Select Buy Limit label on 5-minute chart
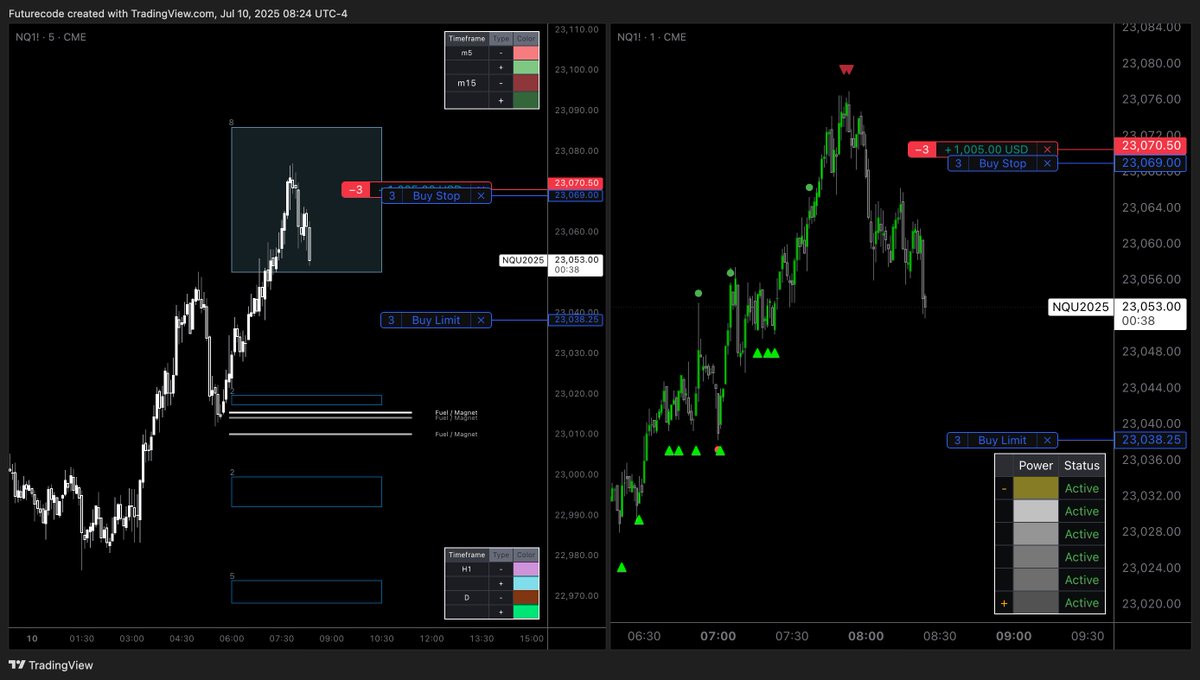This screenshot has width=1200, height=680. pyautogui.click(x=436, y=320)
